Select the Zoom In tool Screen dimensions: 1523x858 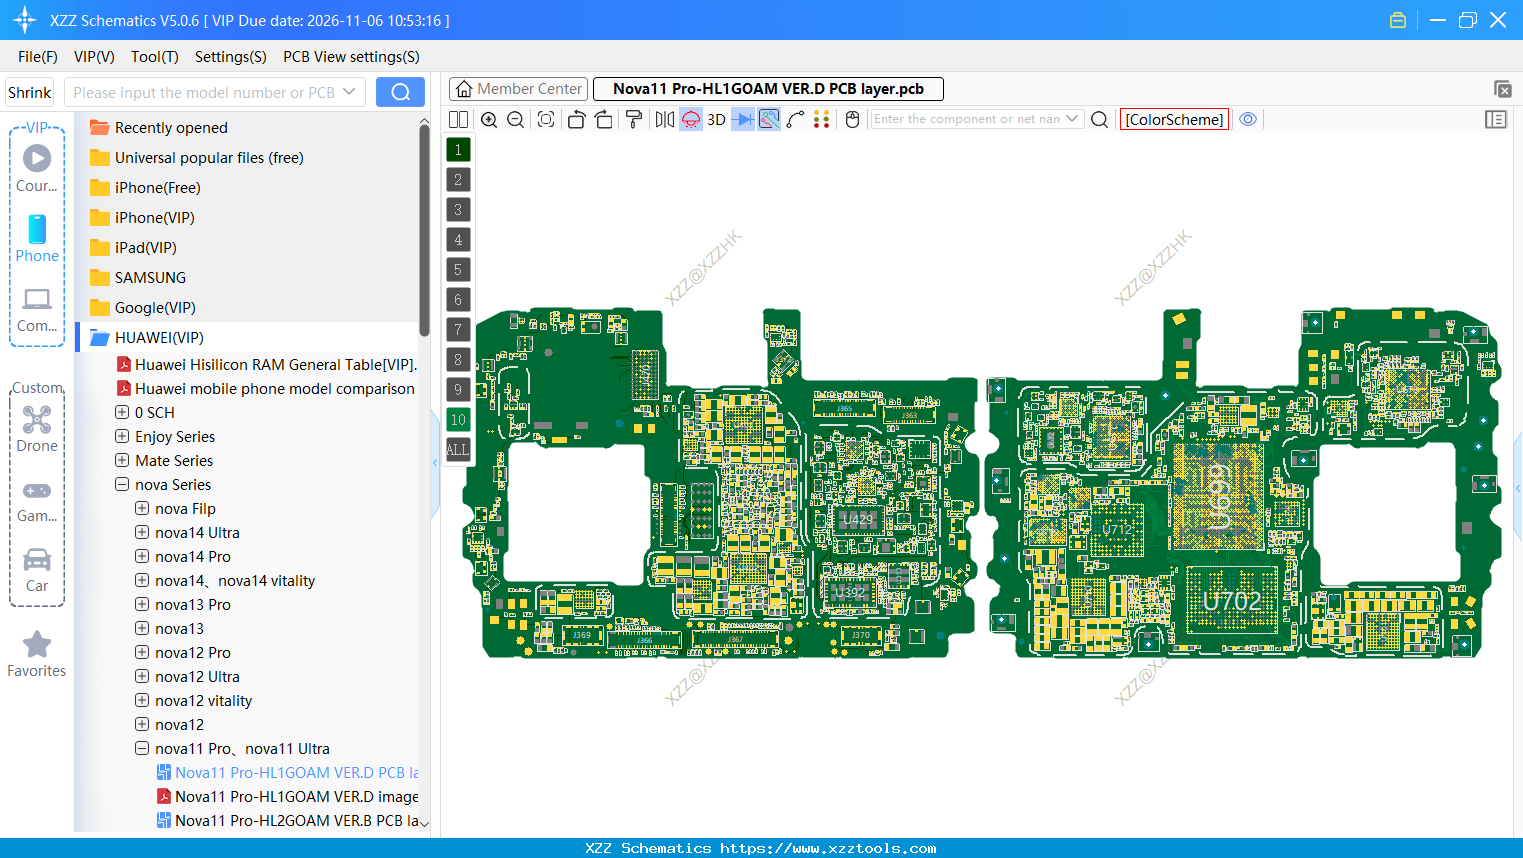[x=489, y=119]
